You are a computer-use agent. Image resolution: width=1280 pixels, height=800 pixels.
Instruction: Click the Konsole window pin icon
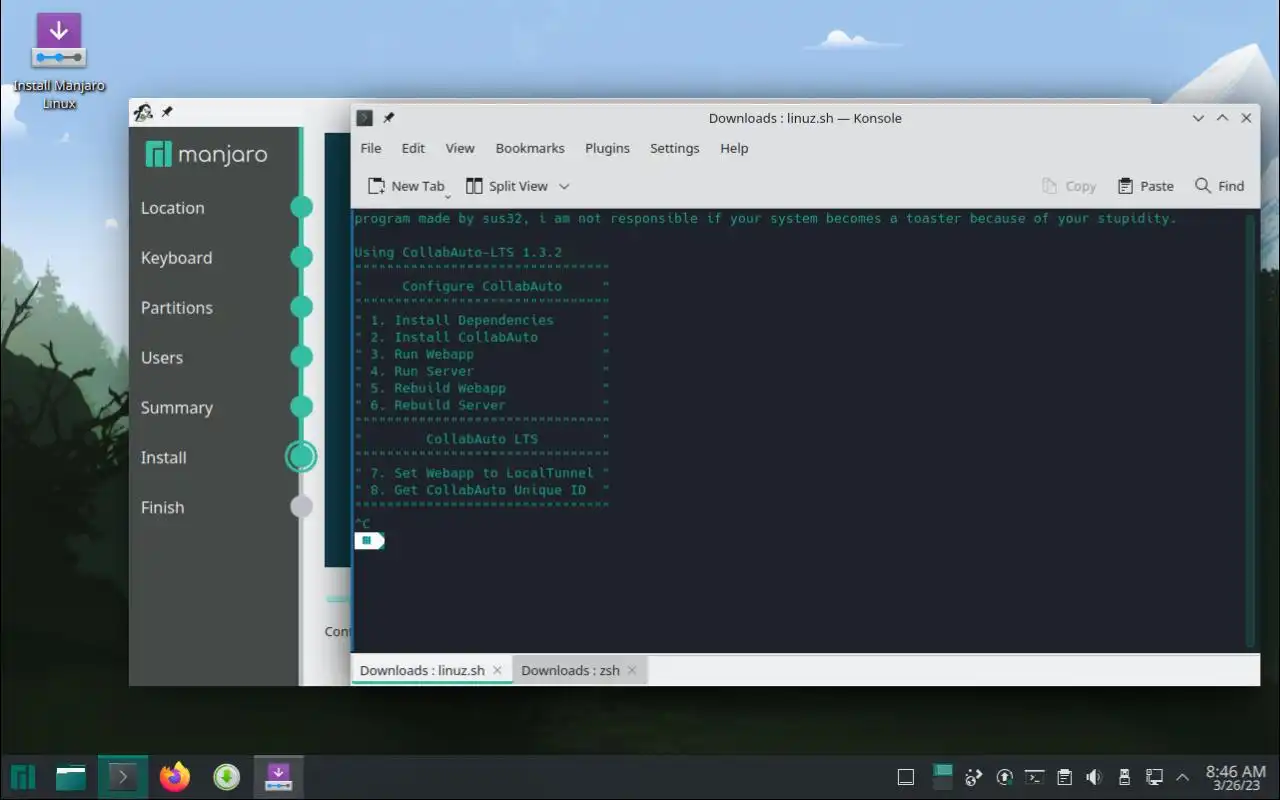coord(389,118)
